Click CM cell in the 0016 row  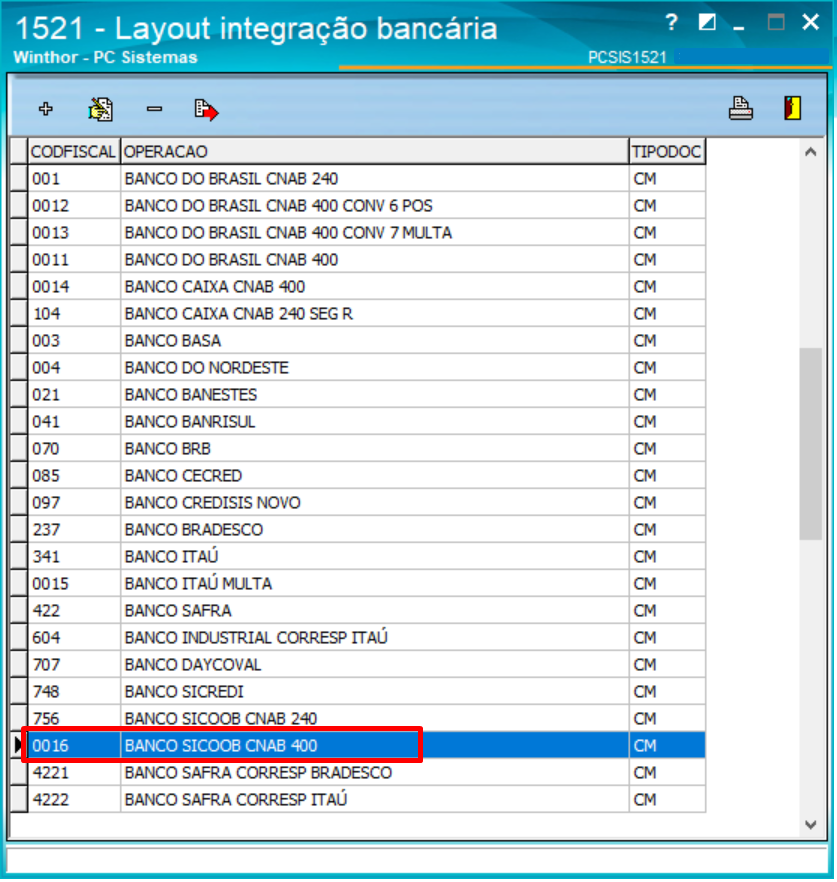pyautogui.click(x=667, y=745)
